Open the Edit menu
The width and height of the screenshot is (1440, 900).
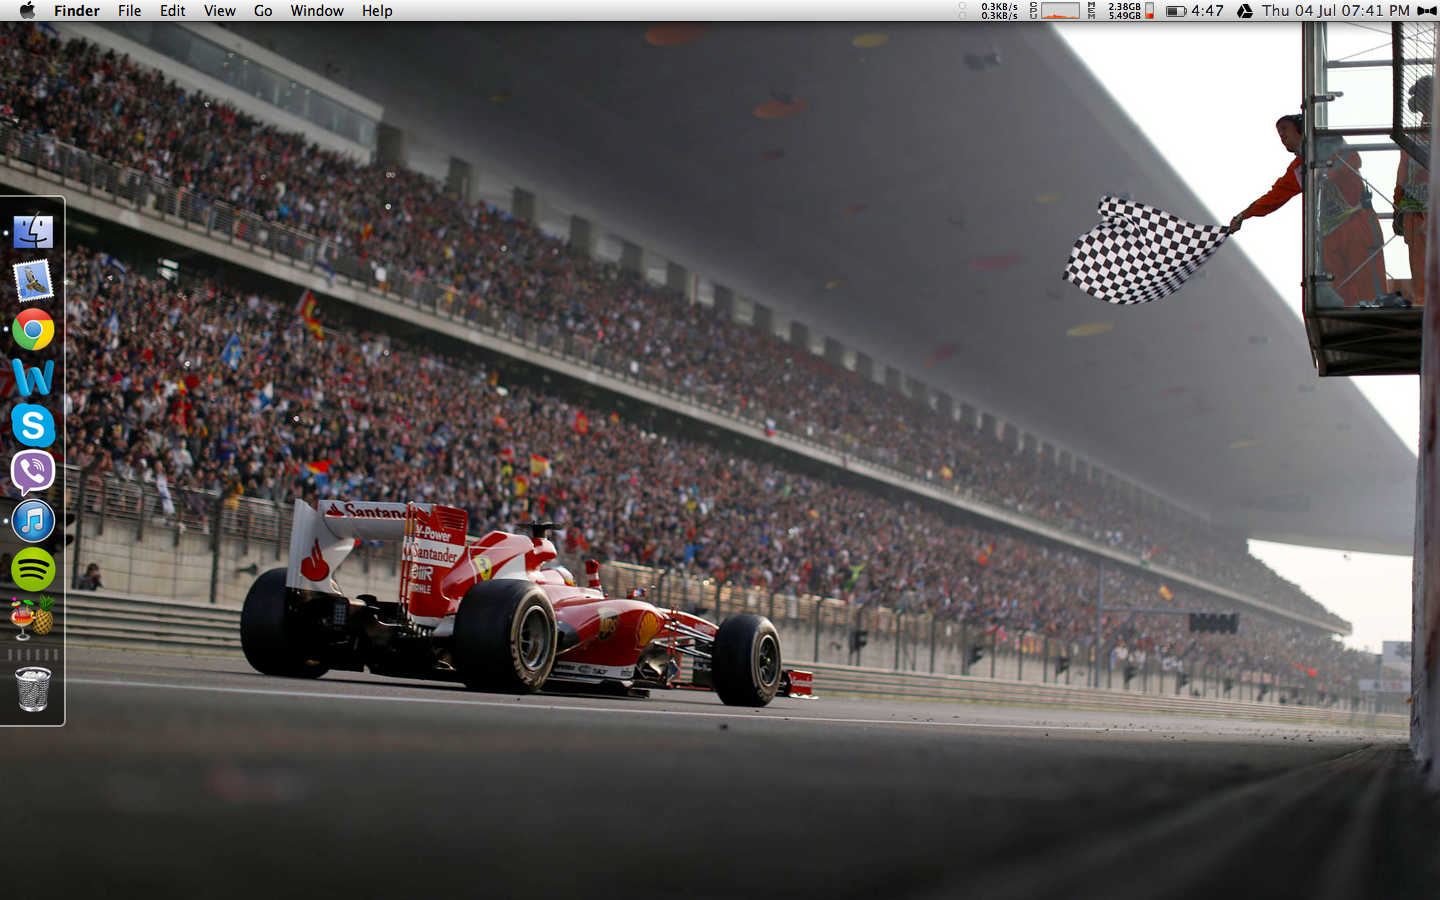(173, 10)
